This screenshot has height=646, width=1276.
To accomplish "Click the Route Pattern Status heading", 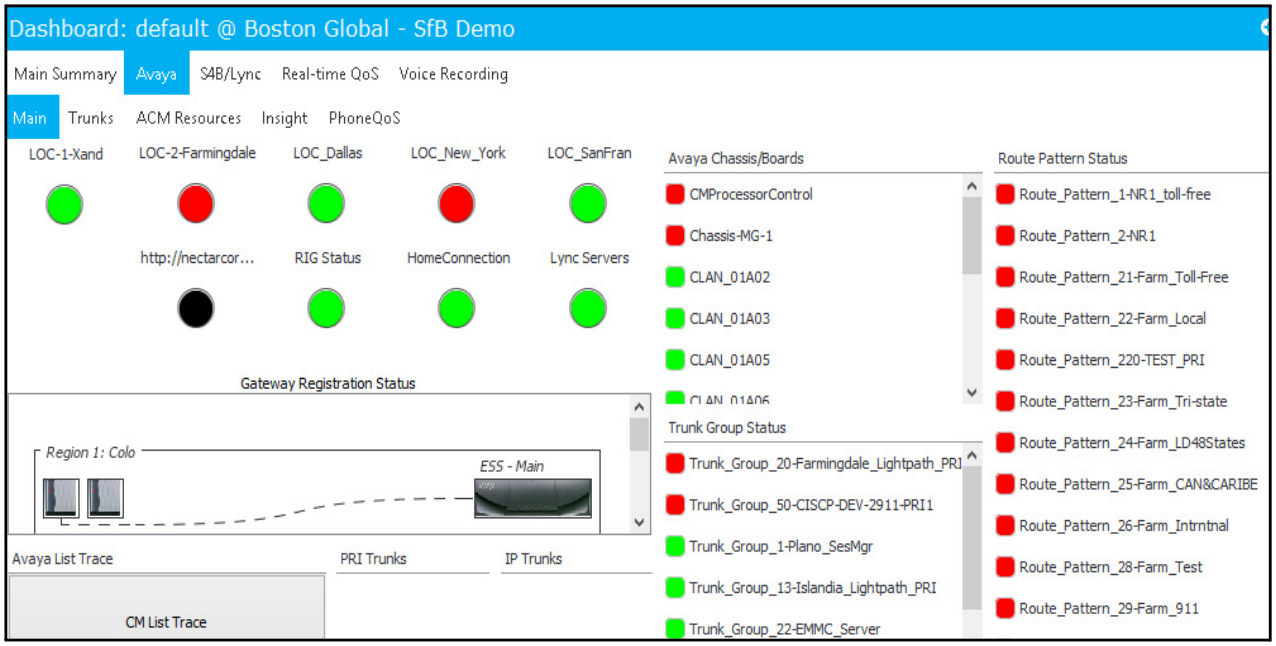I will [1062, 158].
